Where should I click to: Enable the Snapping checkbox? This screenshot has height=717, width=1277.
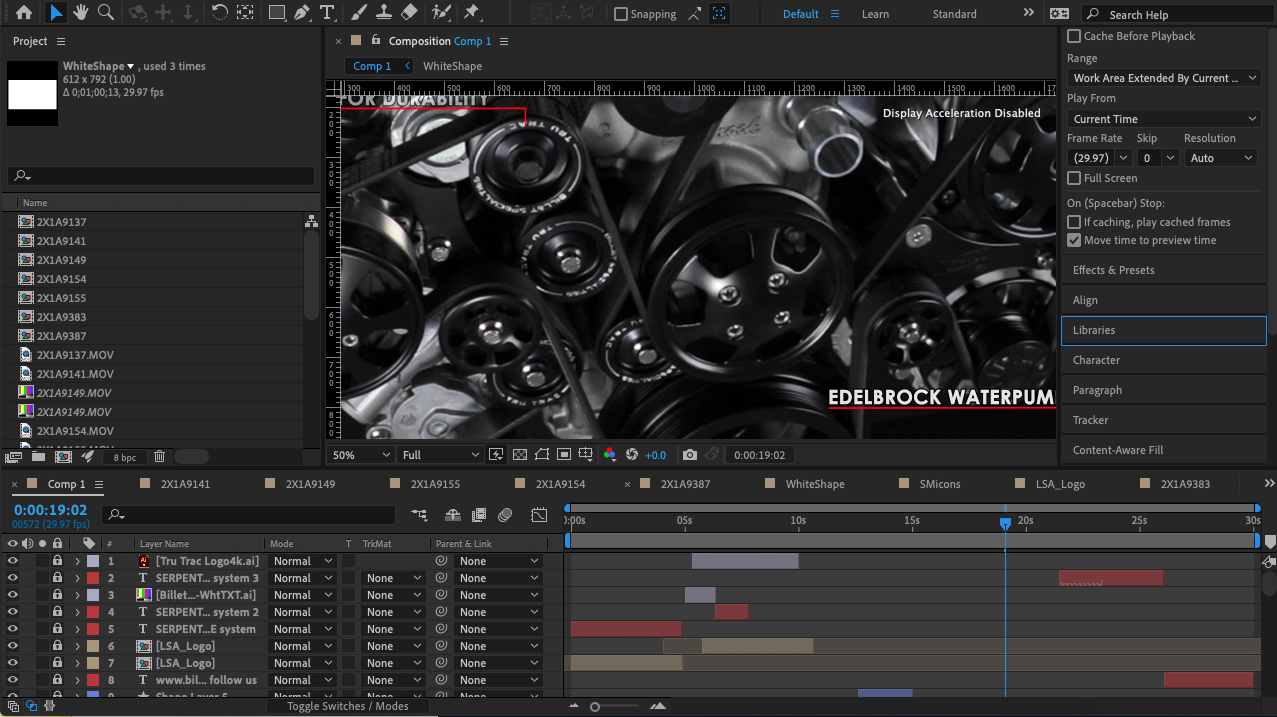coord(621,14)
